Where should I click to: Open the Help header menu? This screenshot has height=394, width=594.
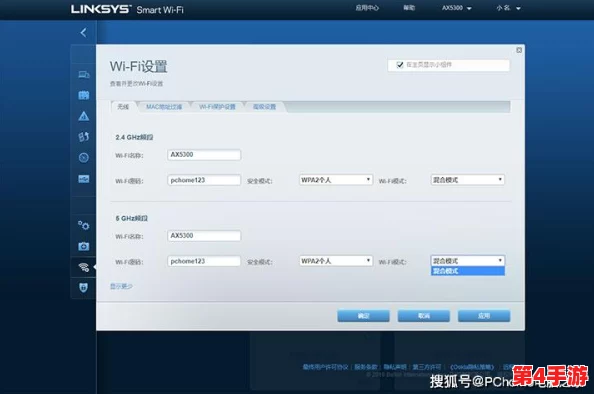(409, 8)
